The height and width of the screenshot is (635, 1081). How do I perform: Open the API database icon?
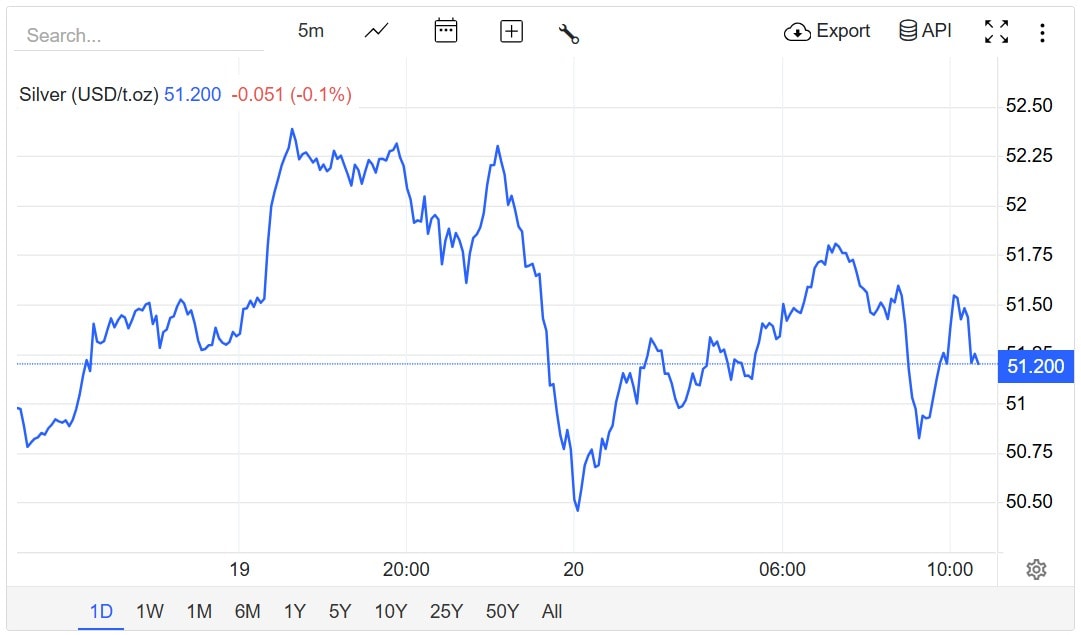[x=925, y=31]
